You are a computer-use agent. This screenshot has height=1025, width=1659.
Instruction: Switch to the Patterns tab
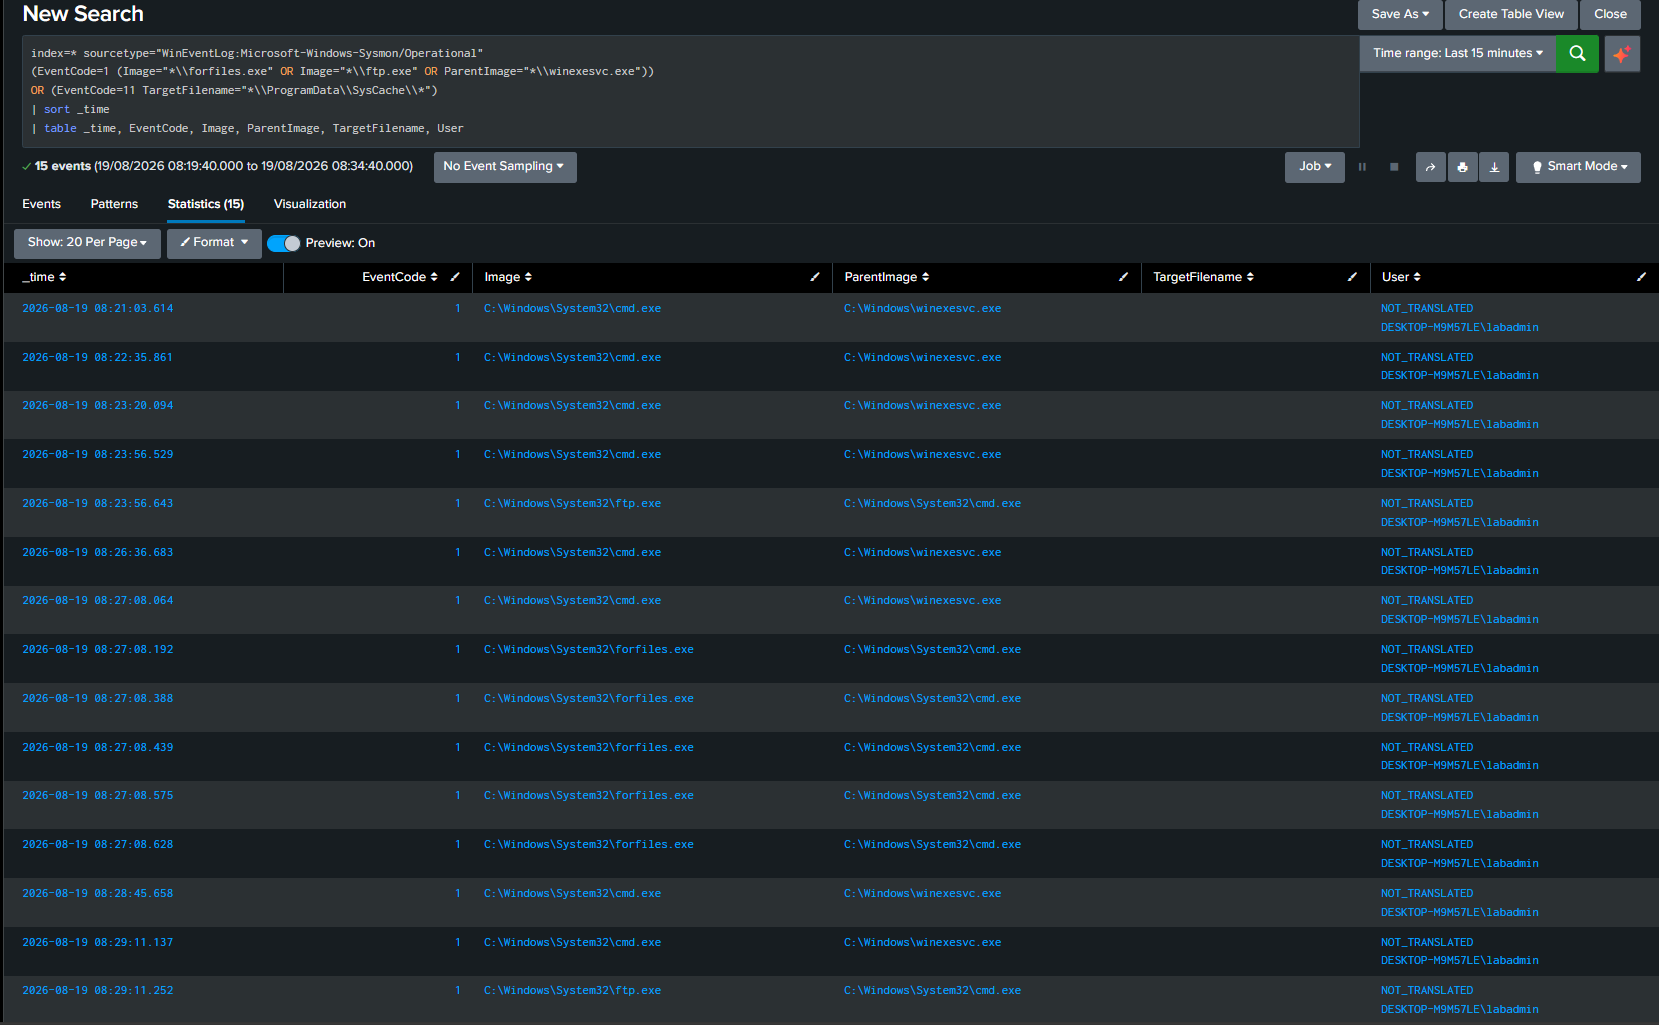114,204
